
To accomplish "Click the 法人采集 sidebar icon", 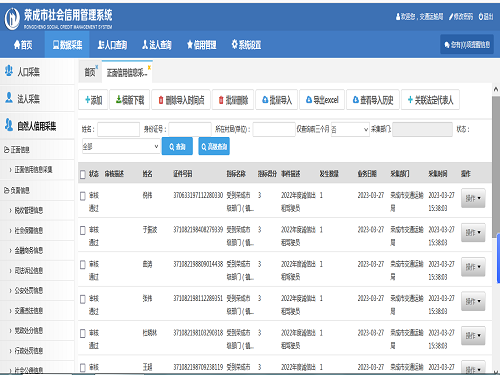I will 9,98.
